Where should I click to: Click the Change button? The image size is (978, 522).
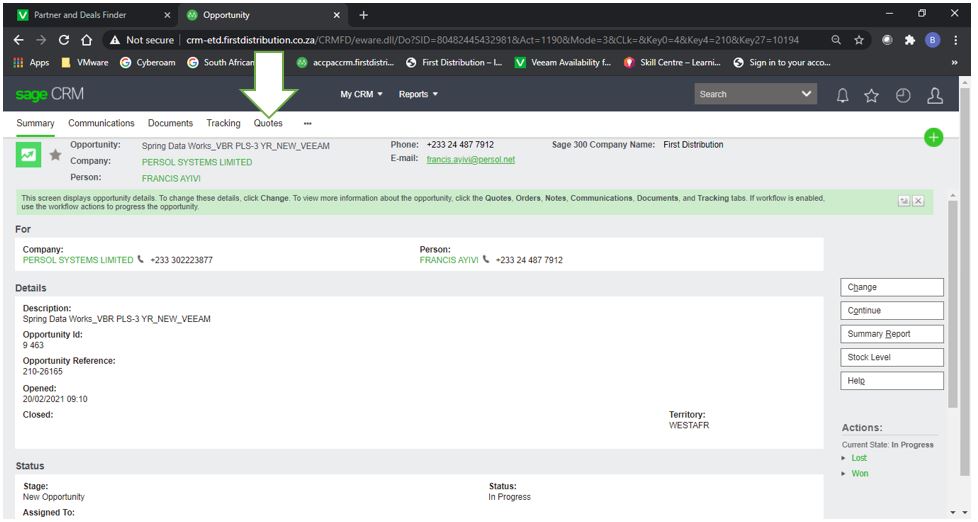891,287
